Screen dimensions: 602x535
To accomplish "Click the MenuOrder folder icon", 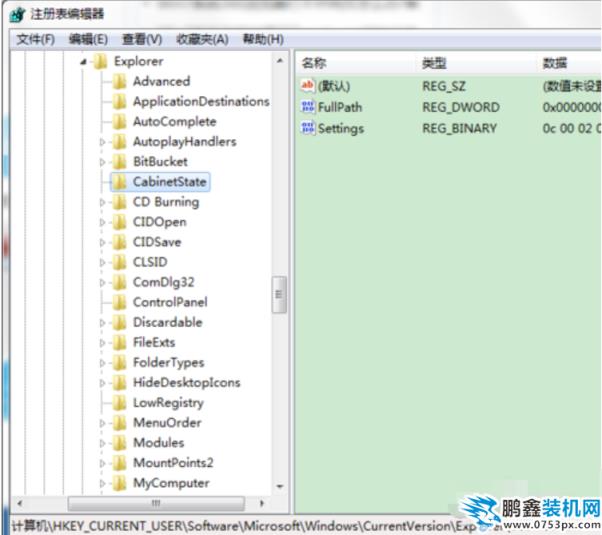I will click(120, 423).
